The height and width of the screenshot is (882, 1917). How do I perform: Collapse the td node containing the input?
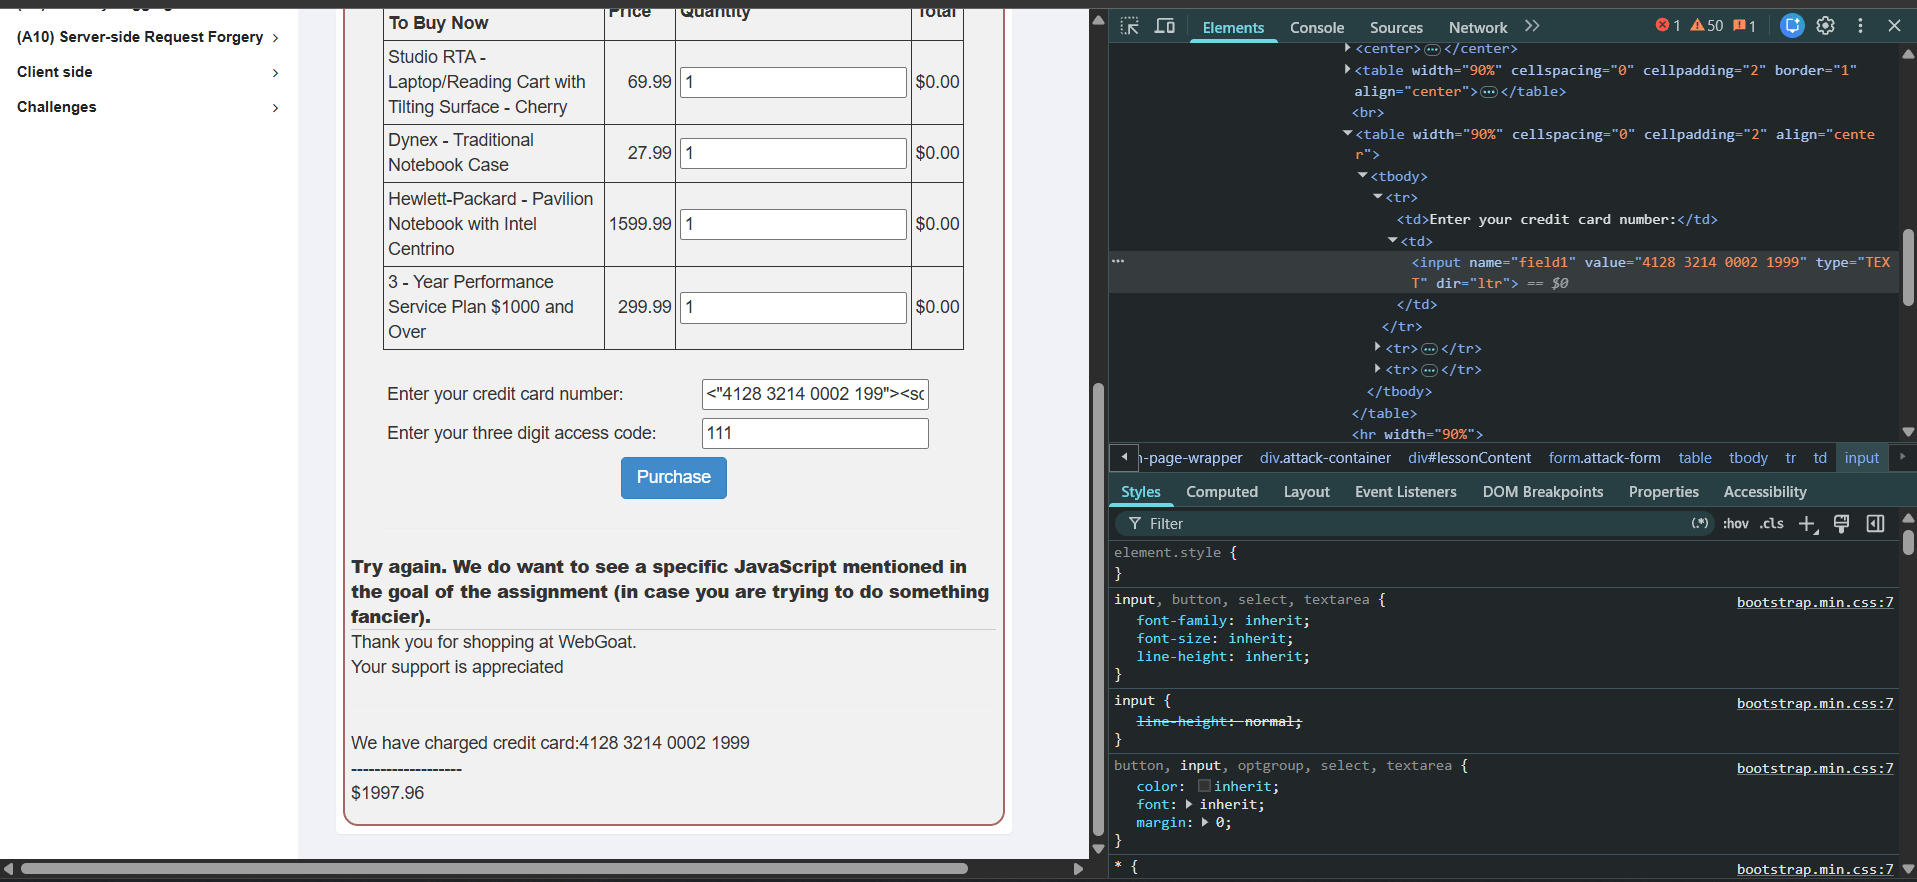click(x=1393, y=241)
